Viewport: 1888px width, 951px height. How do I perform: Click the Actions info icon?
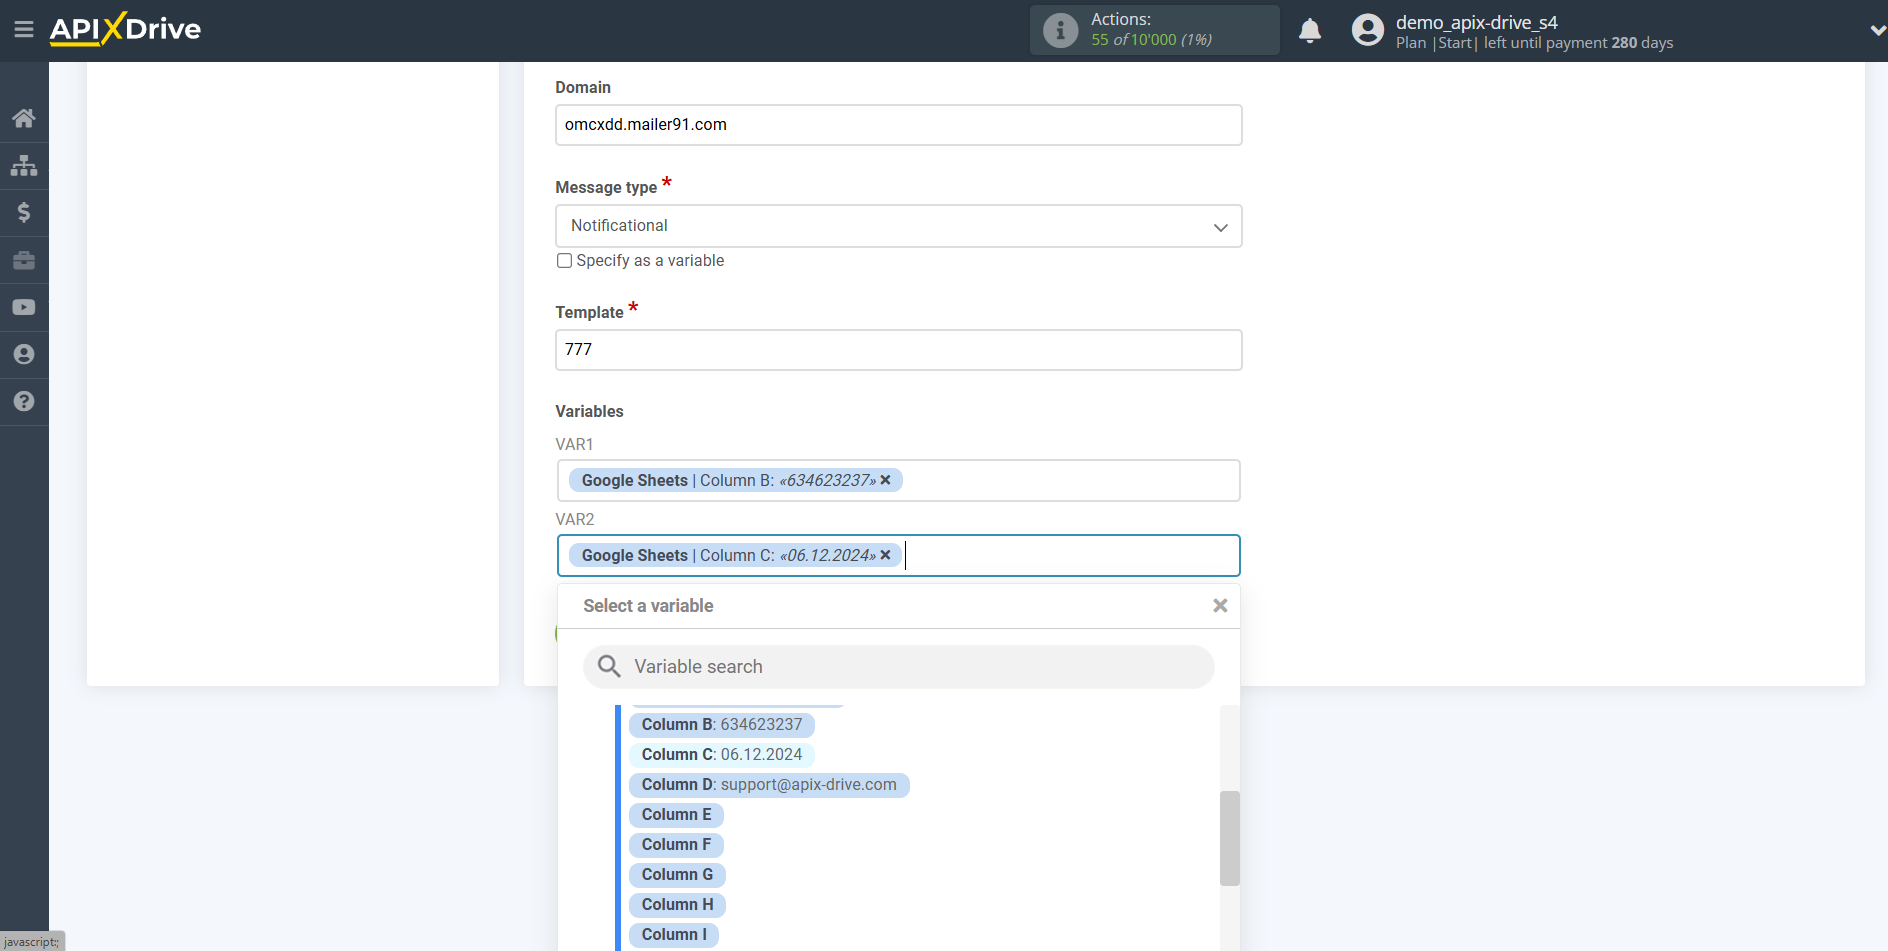[x=1061, y=30]
